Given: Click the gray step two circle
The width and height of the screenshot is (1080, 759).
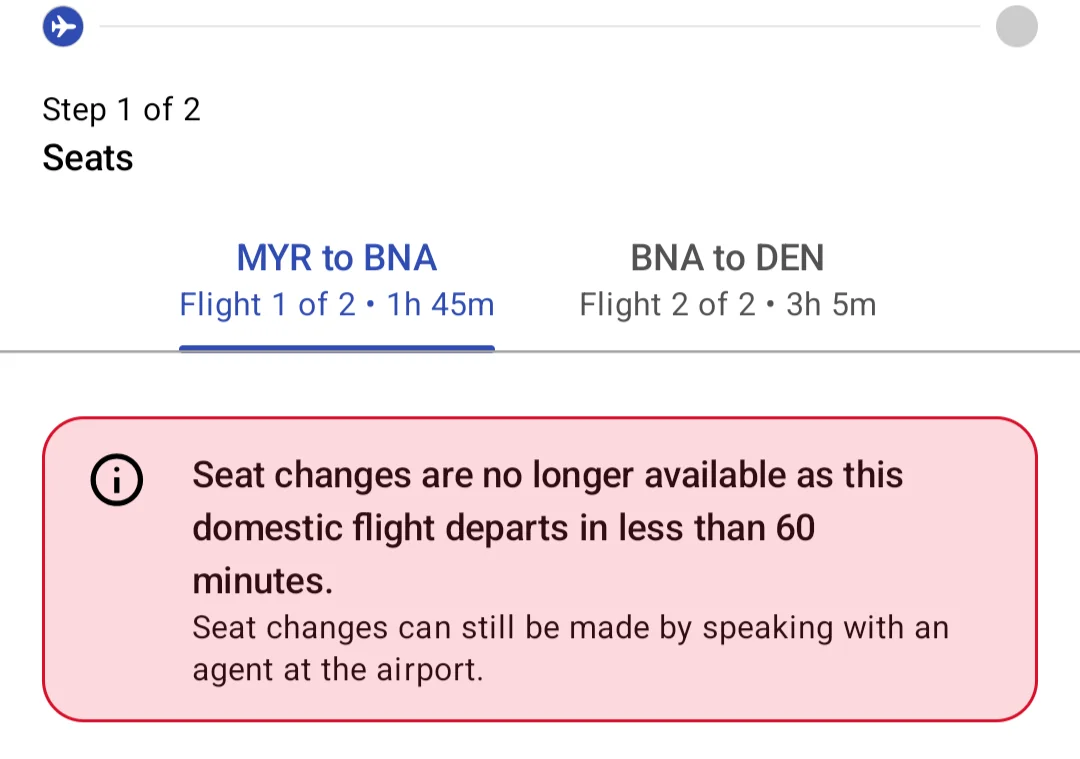Looking at the screenshot, I should [1016, 26].
